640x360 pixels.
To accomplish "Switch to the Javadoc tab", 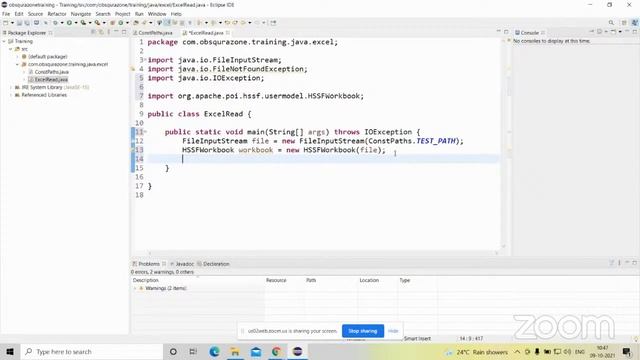I will [x=182, y=264].
